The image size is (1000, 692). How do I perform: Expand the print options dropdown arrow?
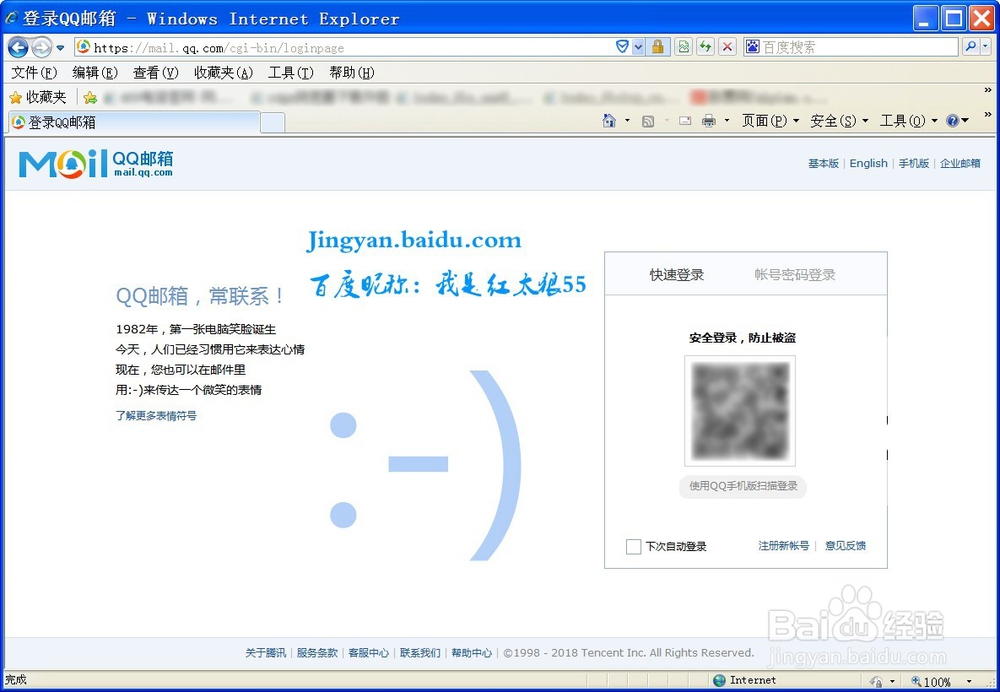click(726, 121)
